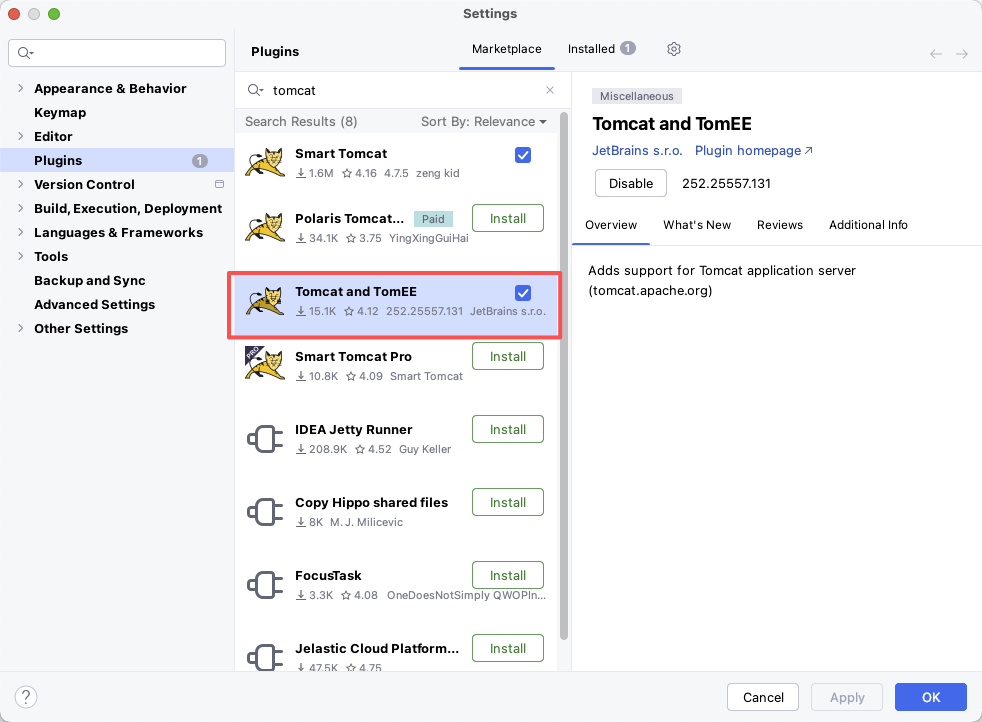Uncheck the Smart Tomcat plugin checkbox

tap(523, 155)
